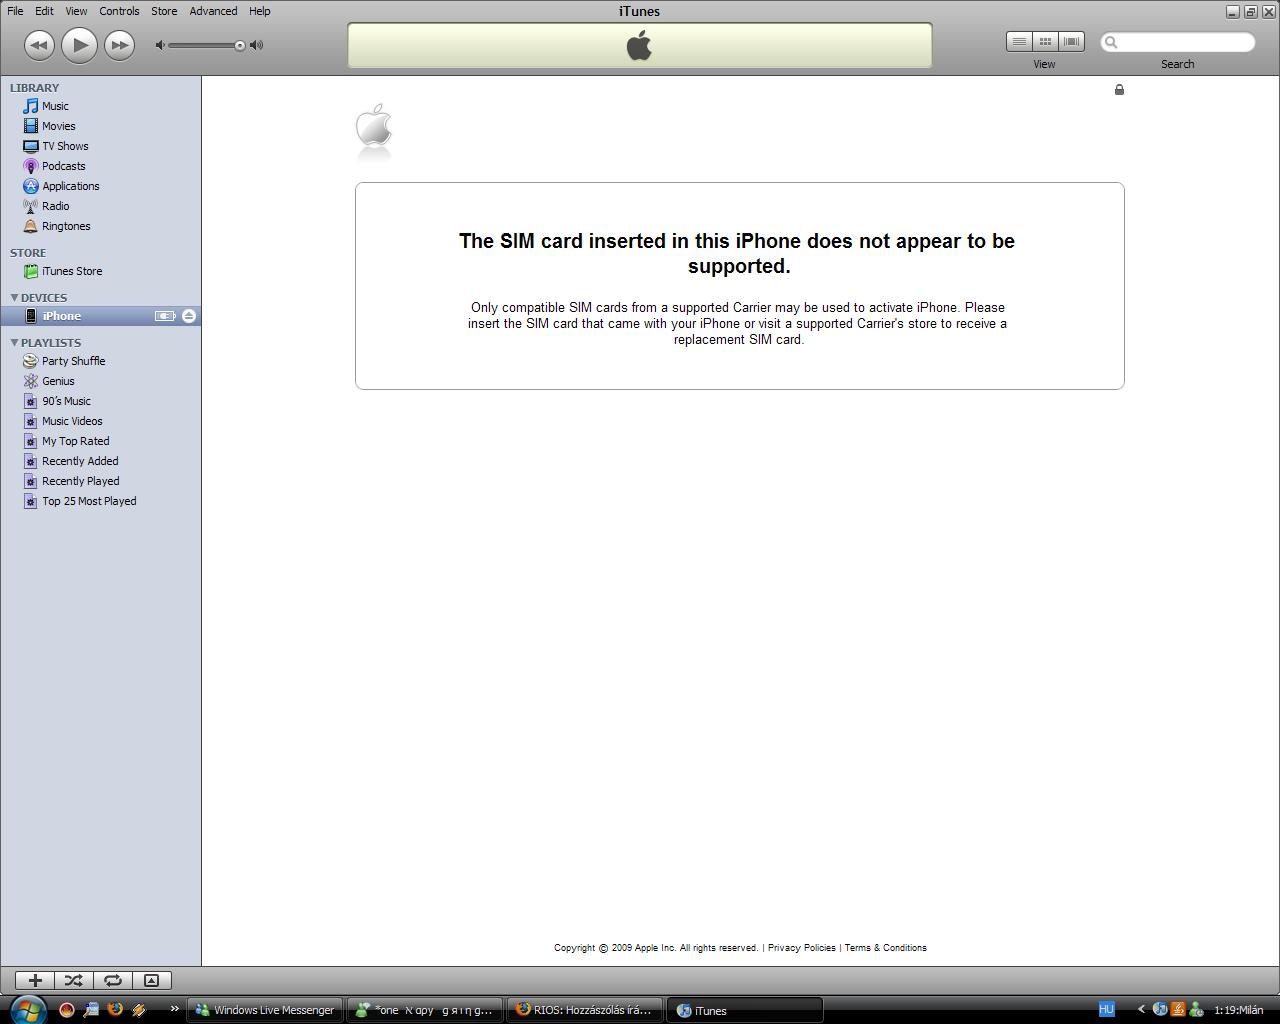Image resolution: width=1280 pixels, height=1024 pixels.
Task: Switch to Windows Live Messenger in taskbar
Action: pos(265,1010)
